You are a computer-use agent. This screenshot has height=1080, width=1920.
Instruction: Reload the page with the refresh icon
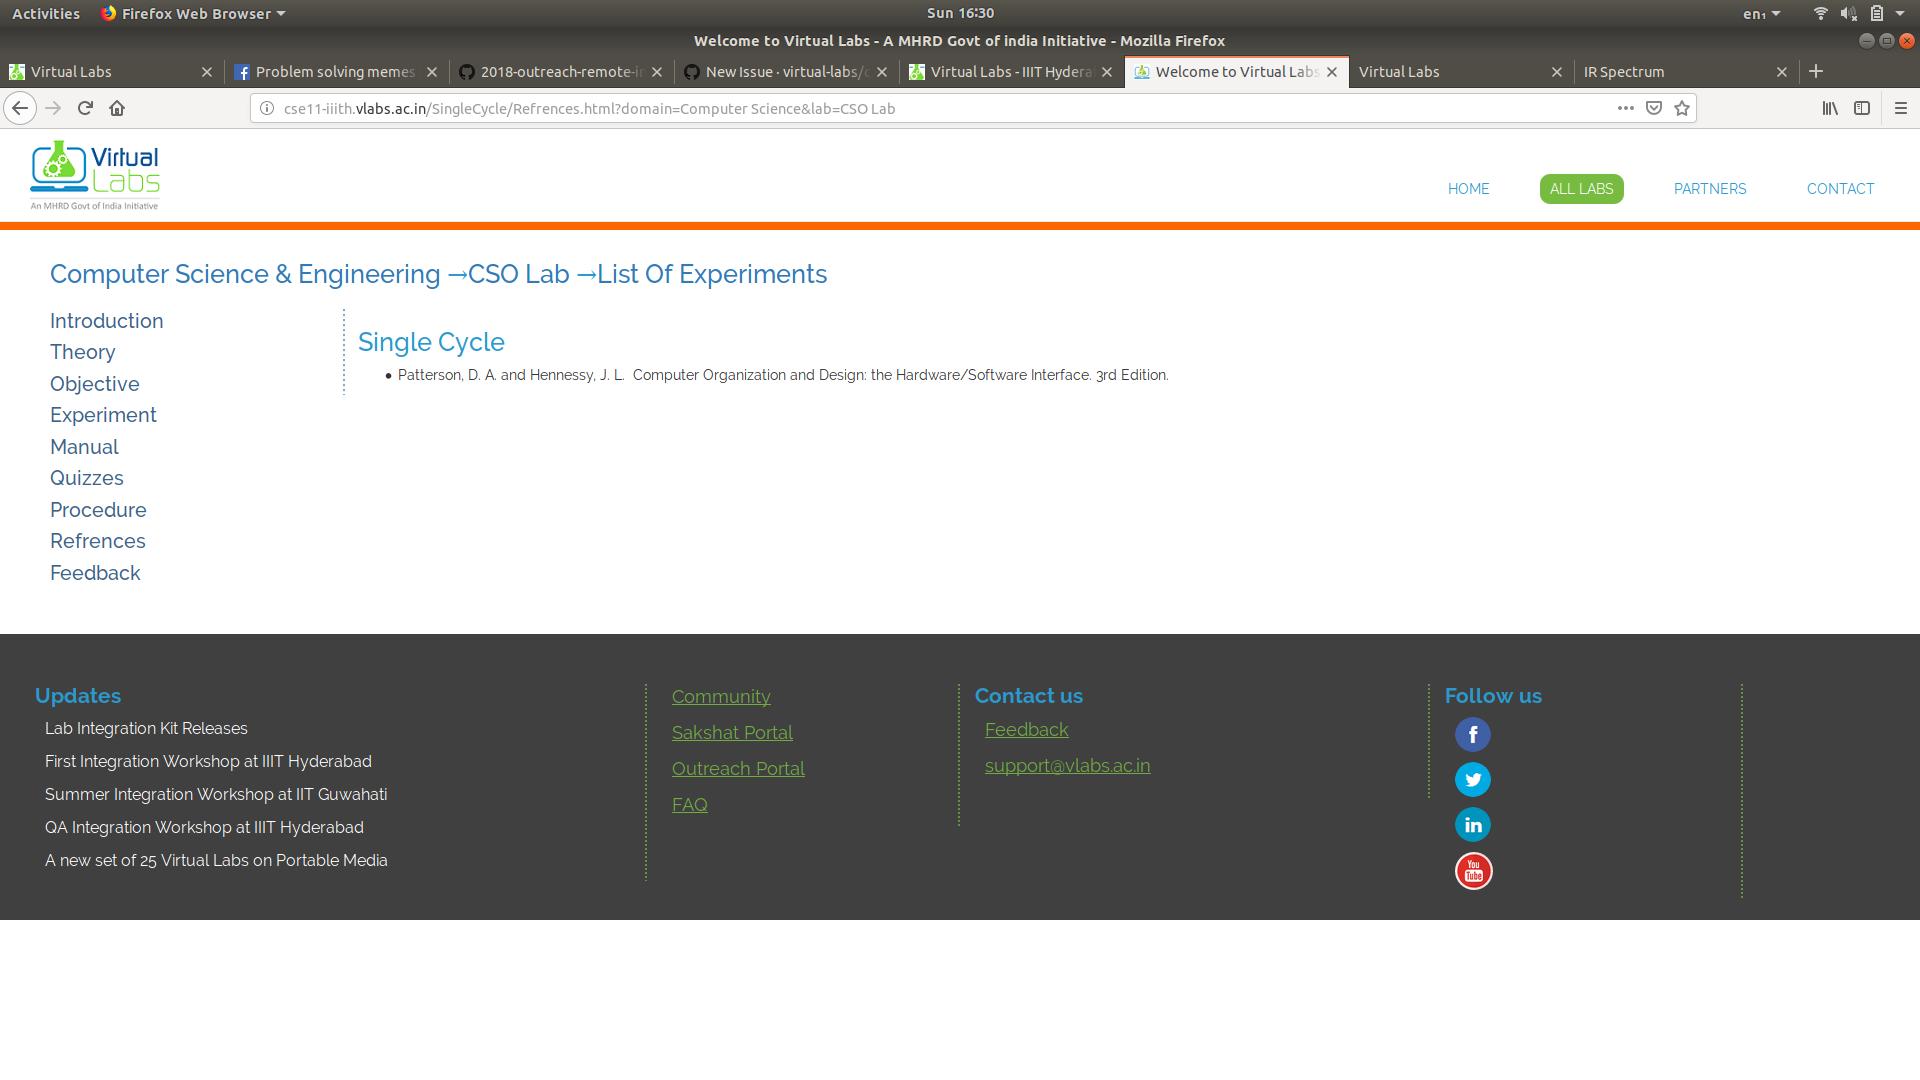pyautogui.click(x=85, y=108)
